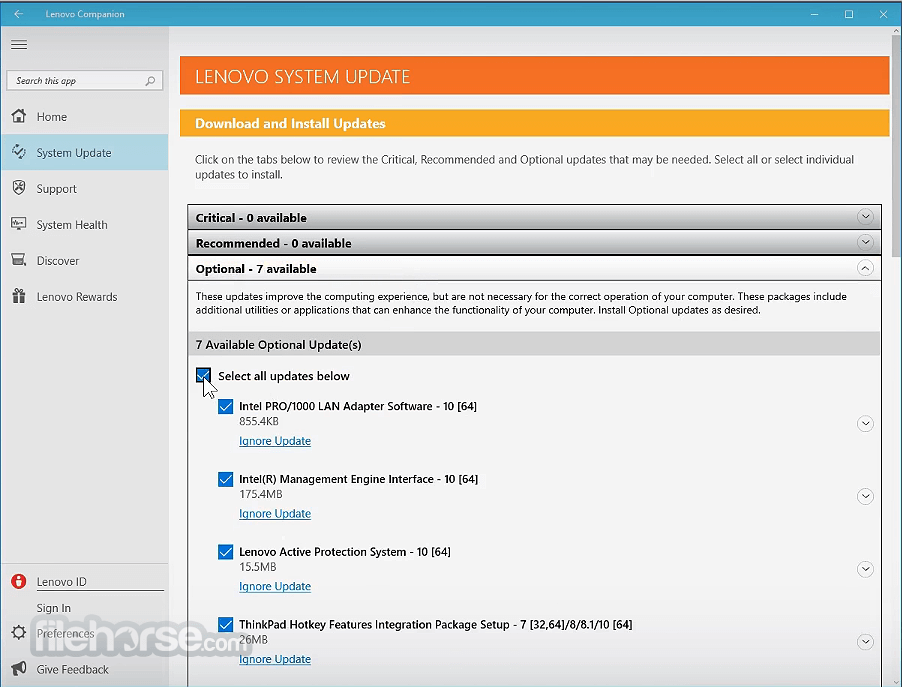Expand Intel Management Engine Interface details
The height and width of the screenshot is (687, 902).
pyautogui.click(x=865, y=497)
